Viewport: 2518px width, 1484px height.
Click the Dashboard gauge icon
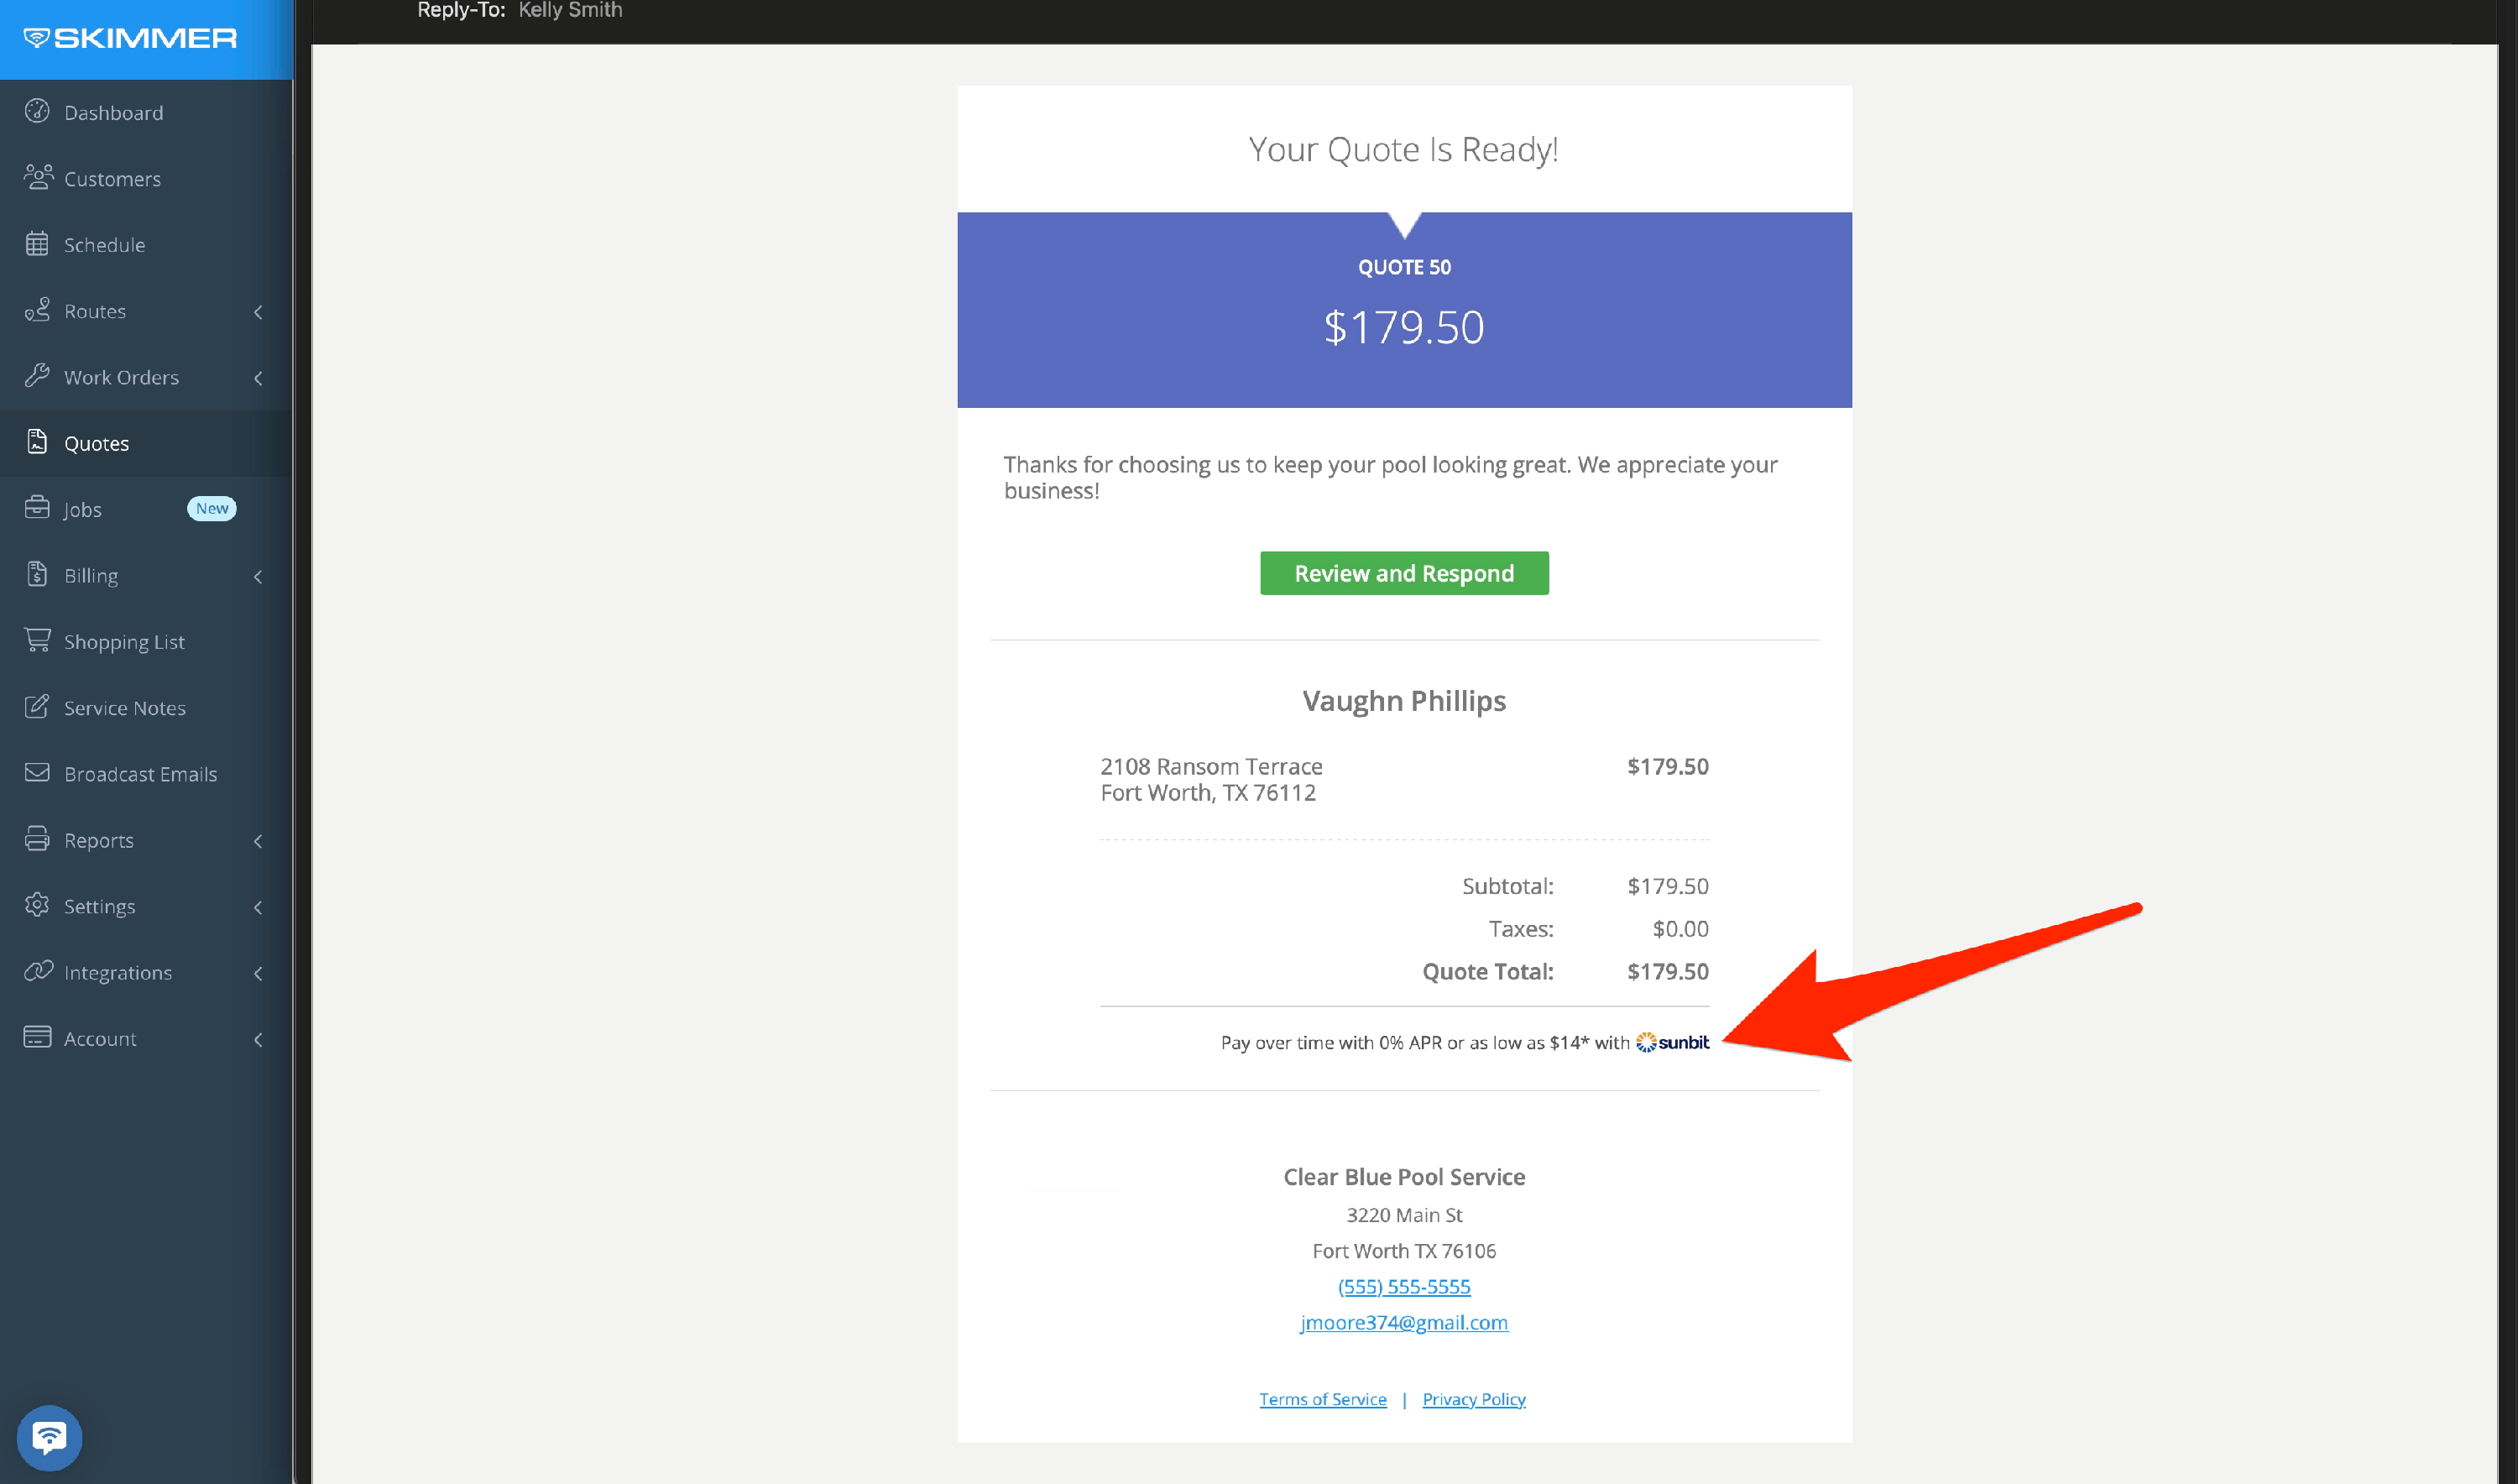(37, 111)
